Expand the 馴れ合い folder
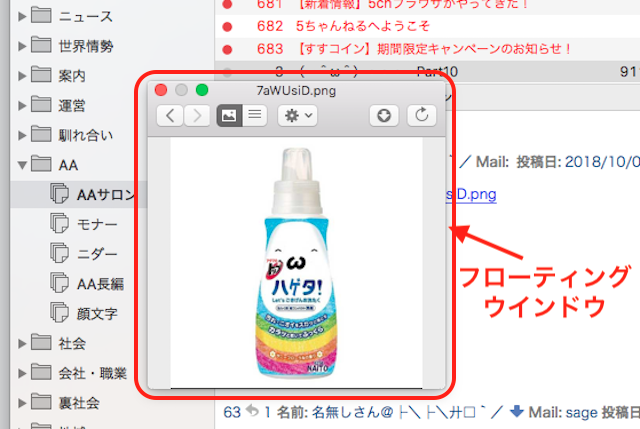Image resolution: width=640 pixels, height=429 pixels. click(22, 136)
